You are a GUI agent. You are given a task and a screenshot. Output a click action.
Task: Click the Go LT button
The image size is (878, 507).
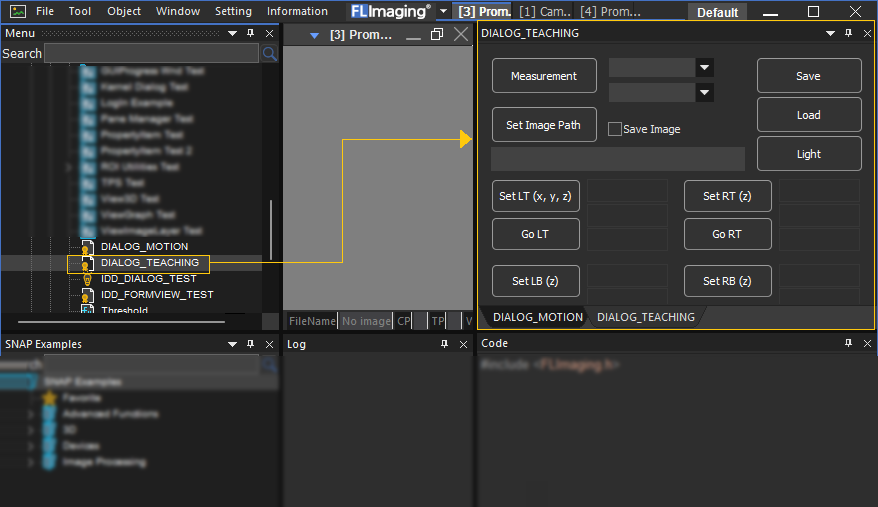click(536, 234)
